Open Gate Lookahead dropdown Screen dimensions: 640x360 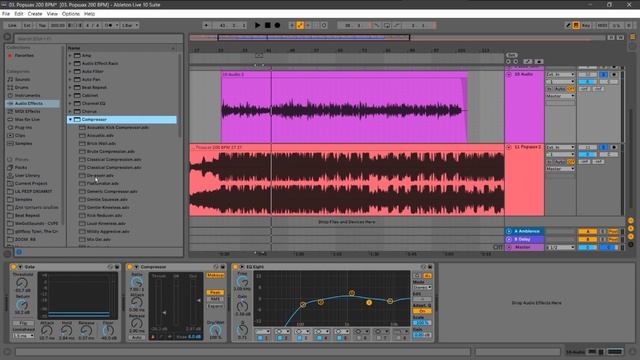[x=24, y=336]
